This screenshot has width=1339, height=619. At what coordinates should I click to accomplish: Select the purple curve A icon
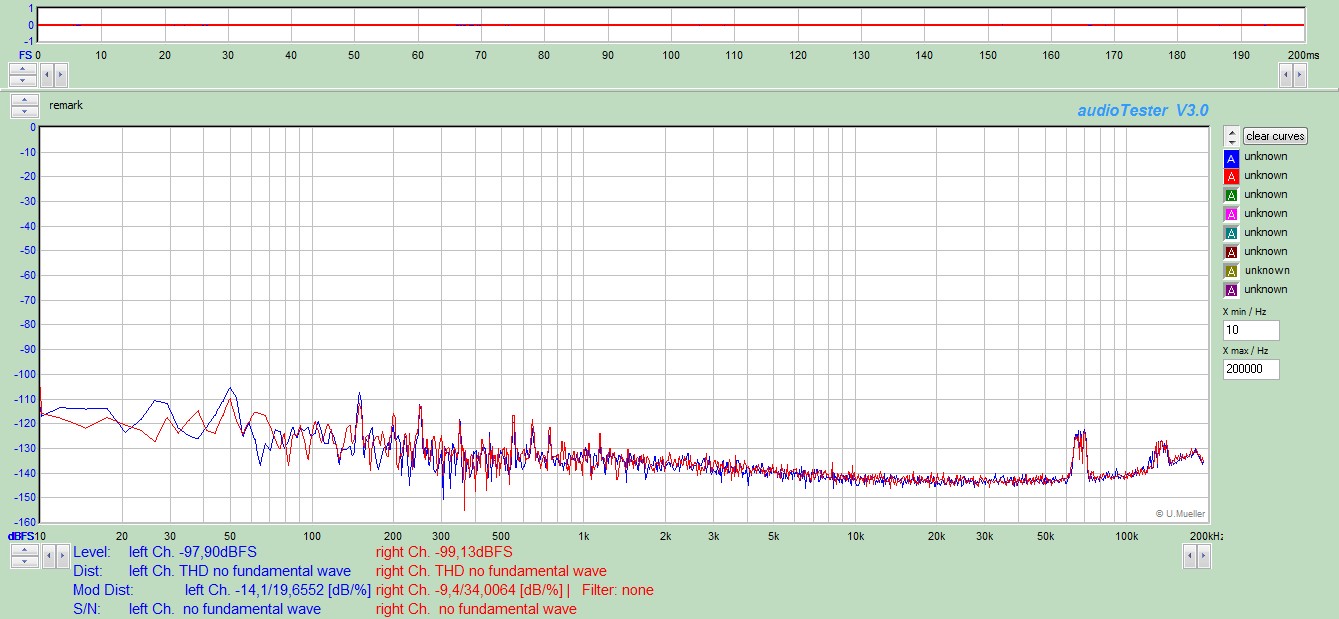(x=1231, y=291)
